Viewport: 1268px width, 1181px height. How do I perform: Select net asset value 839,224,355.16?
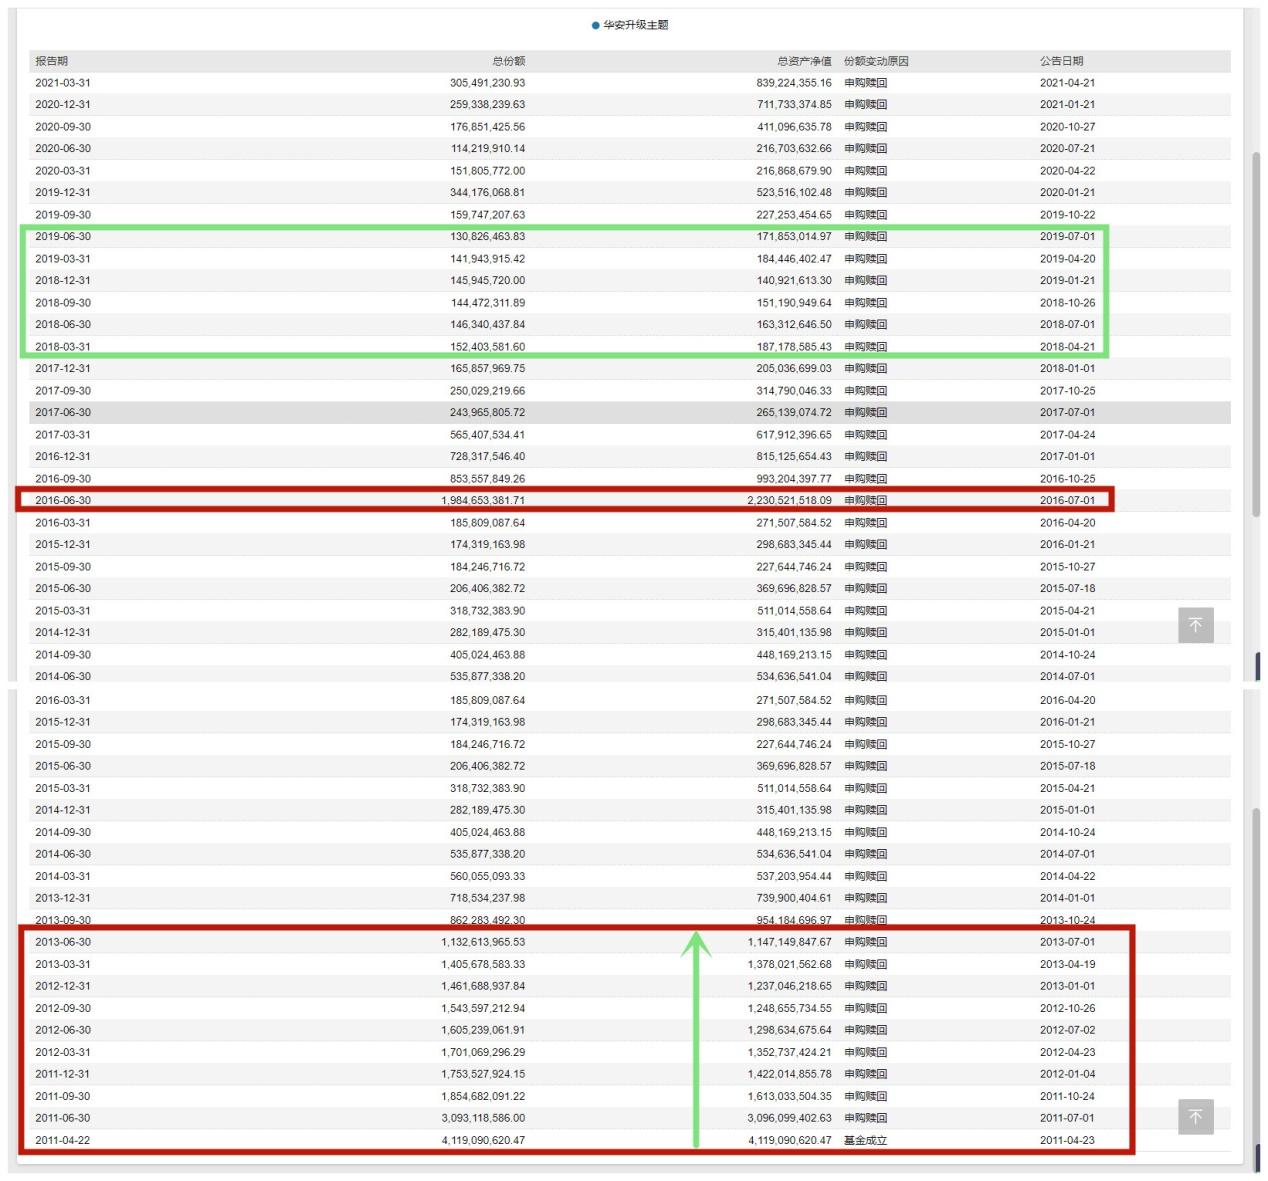tap(794, 83)
